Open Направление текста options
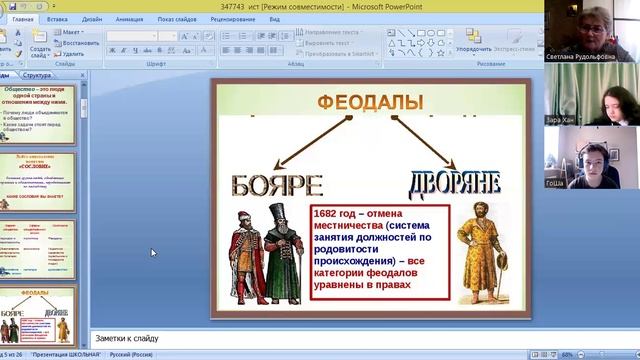 pos(329,32)
